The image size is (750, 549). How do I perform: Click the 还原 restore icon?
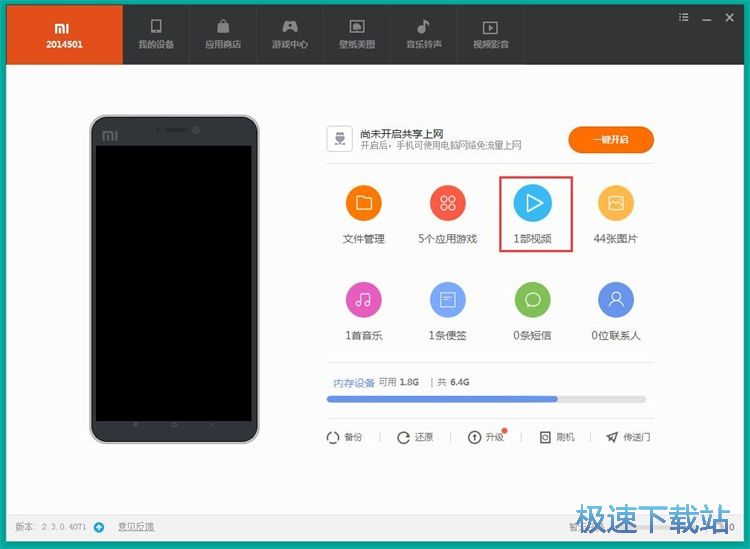pos(403,437)
